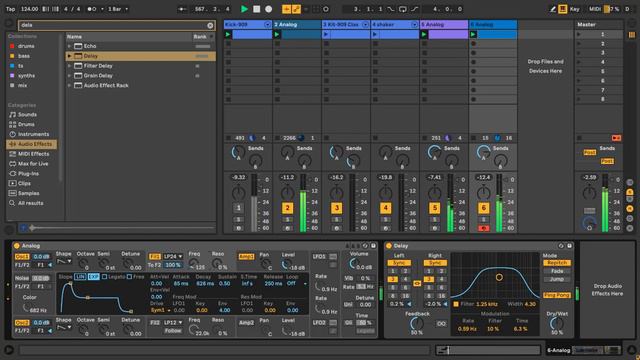Expand the Audio Effect Rack folder

(69, 85)
